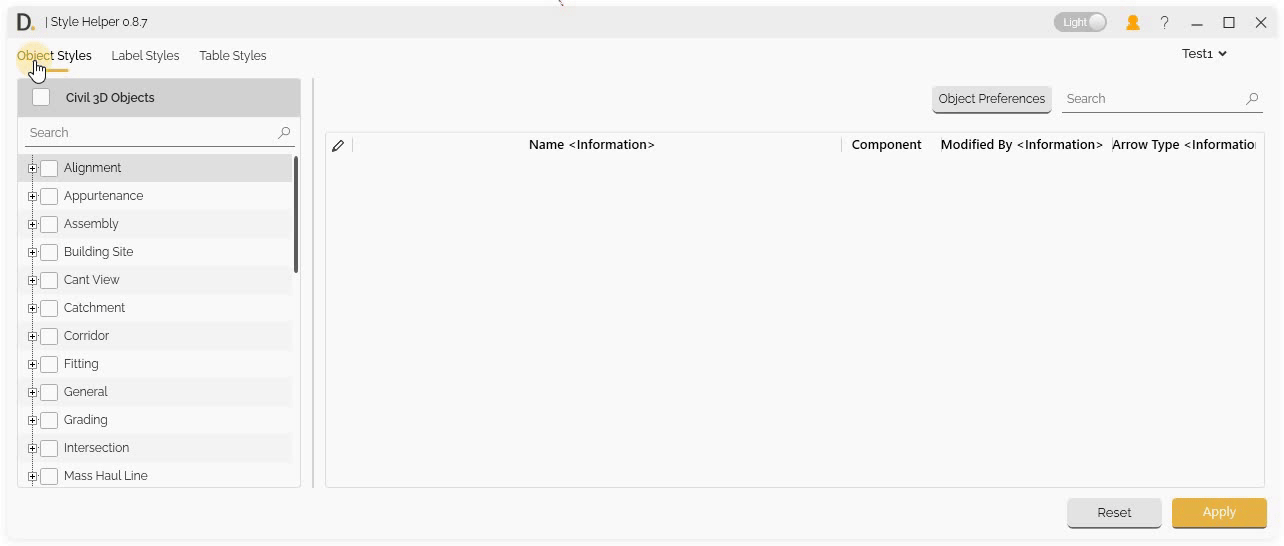Check the Civil 3D Objects checkbox
Viewport: 1284px width, 546px height.
pos(41,97)
